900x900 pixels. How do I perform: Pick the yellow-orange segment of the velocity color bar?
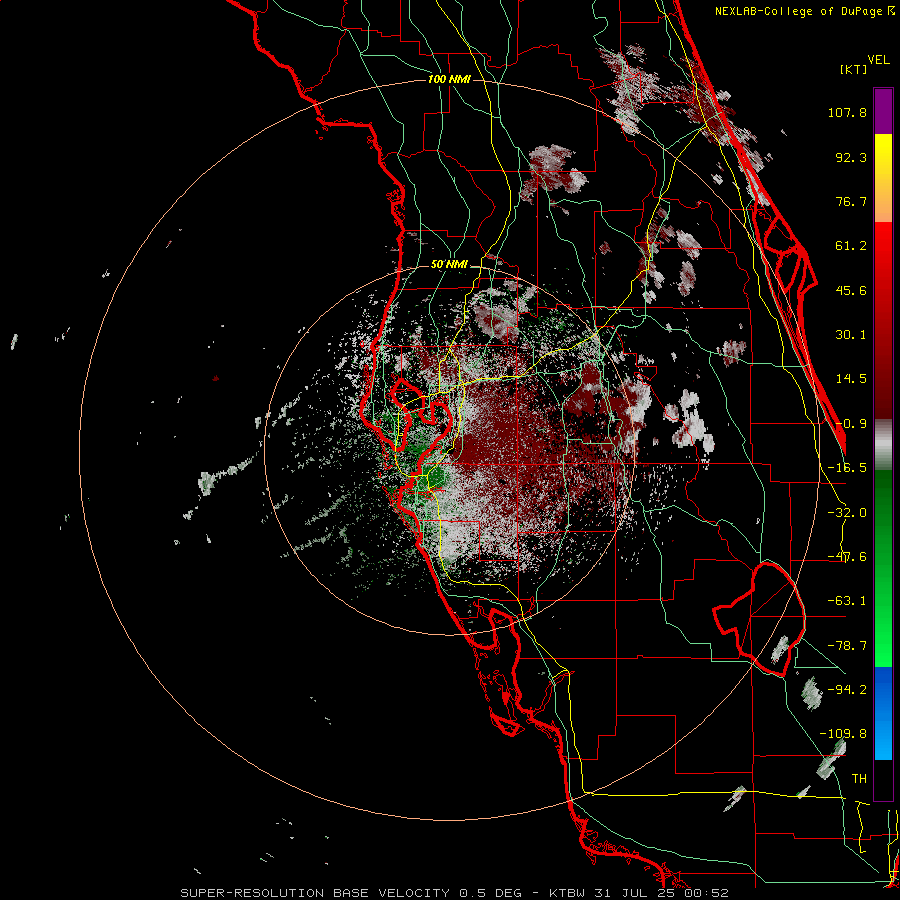pyautogui.click(x=883, y=178)
